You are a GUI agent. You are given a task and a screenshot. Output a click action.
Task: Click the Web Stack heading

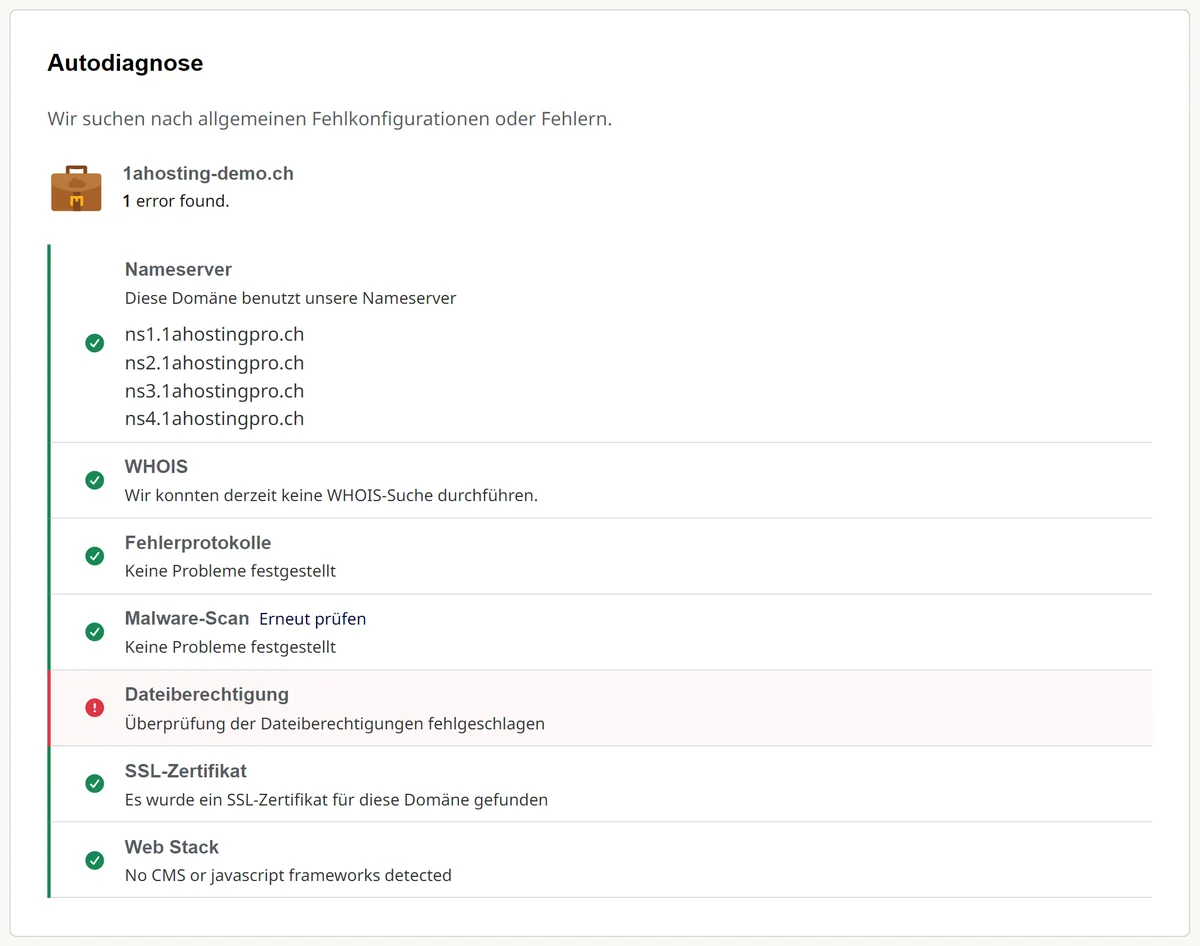[172, 847]
